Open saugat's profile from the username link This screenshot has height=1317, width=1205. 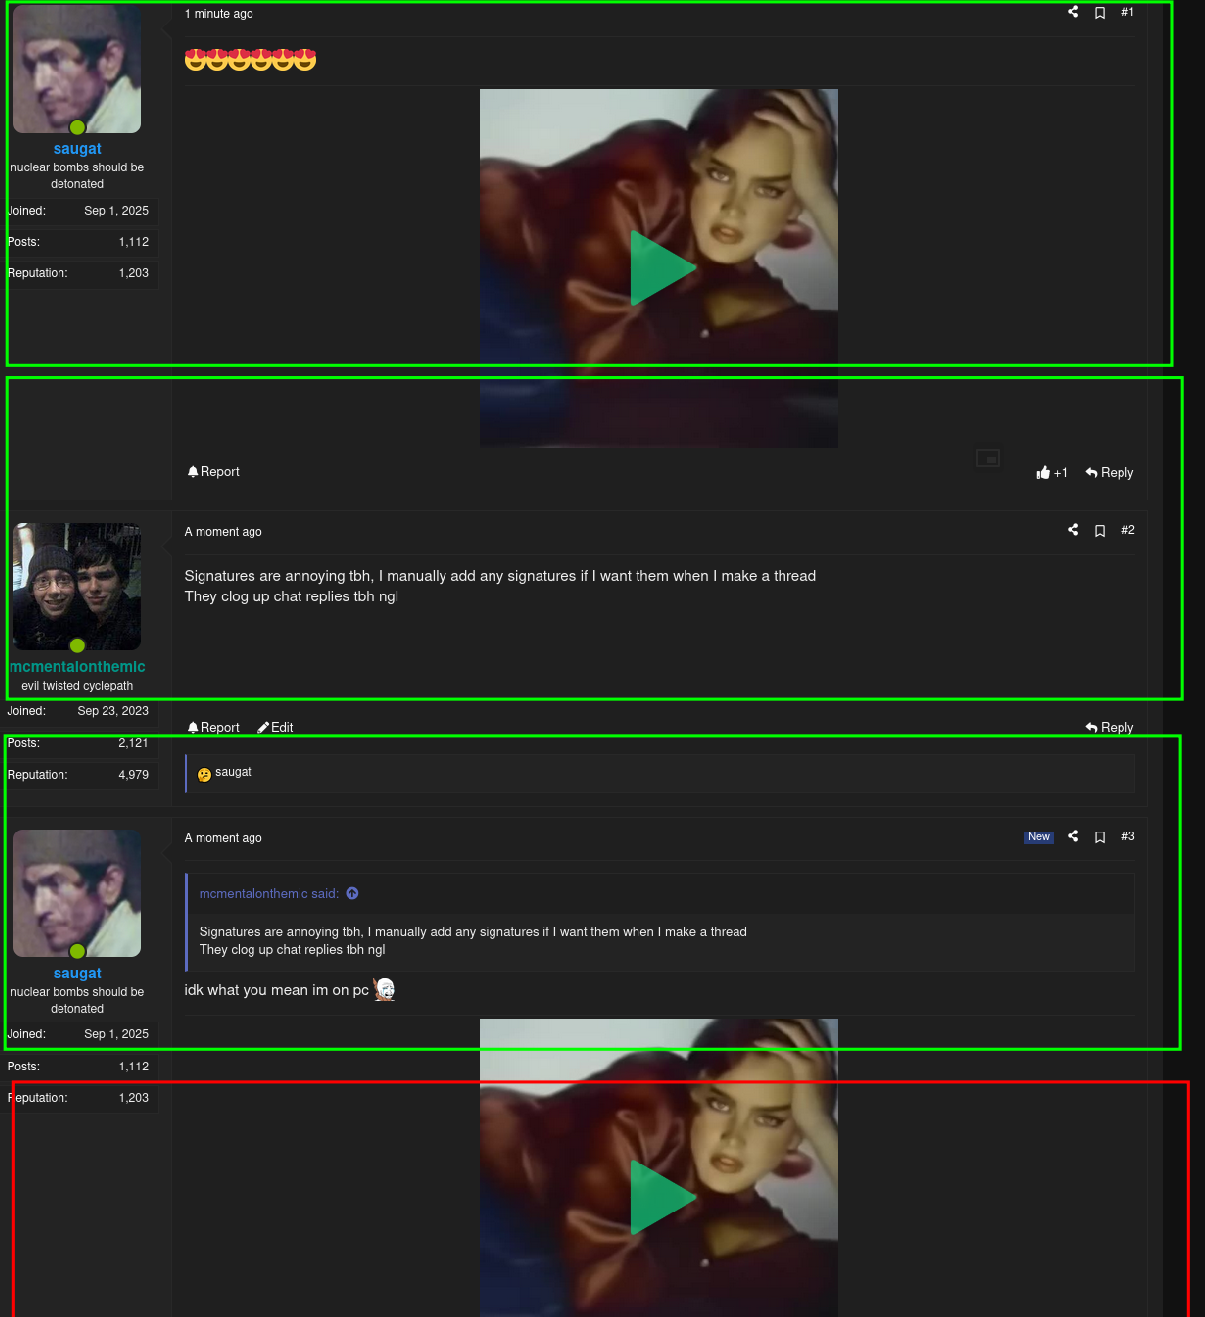click(77, 148)
